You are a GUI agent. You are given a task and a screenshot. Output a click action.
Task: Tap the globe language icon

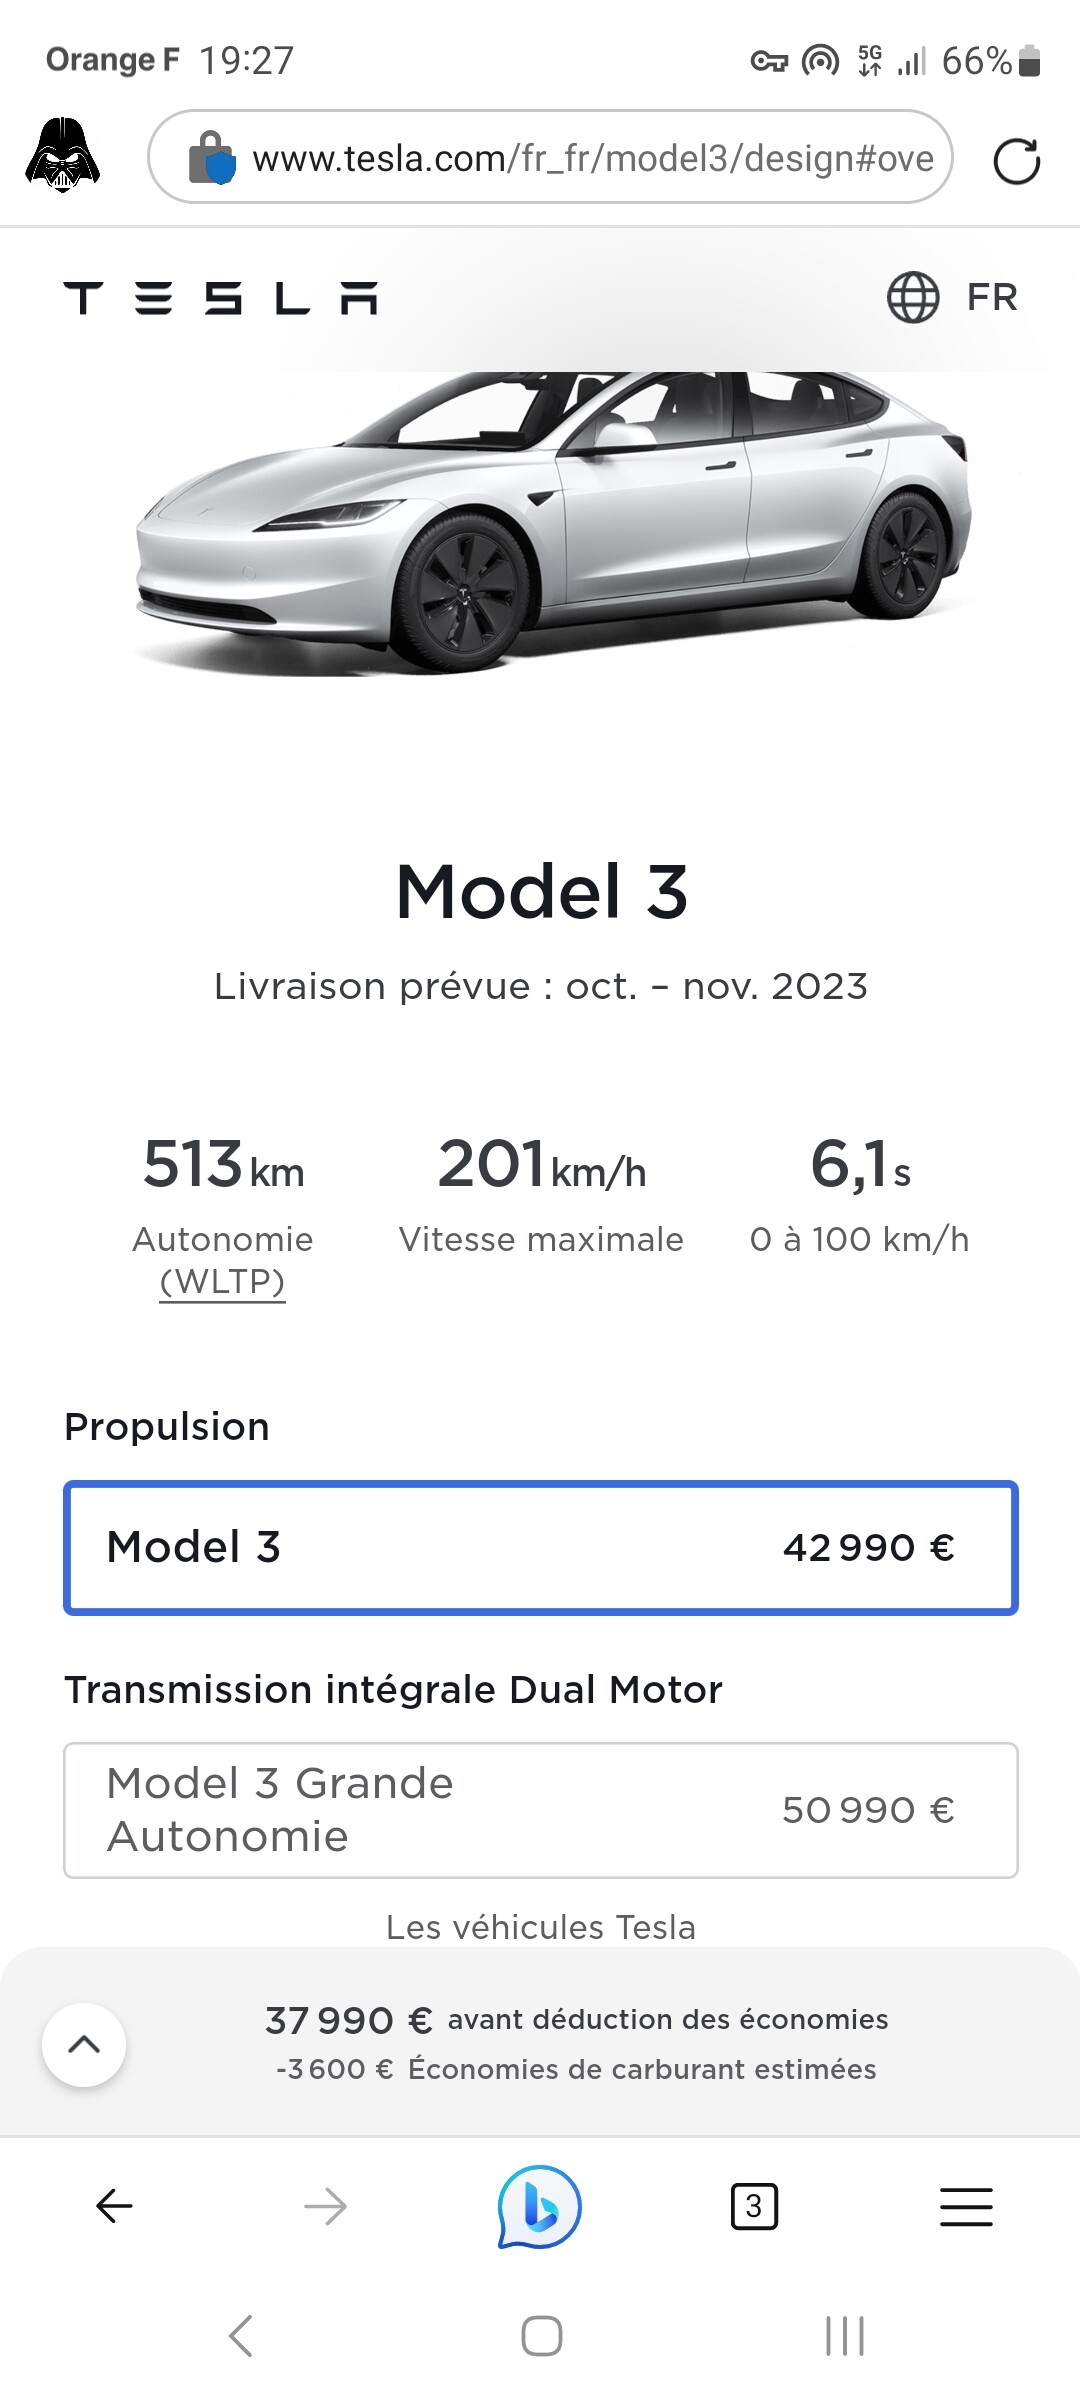[912, 298]
